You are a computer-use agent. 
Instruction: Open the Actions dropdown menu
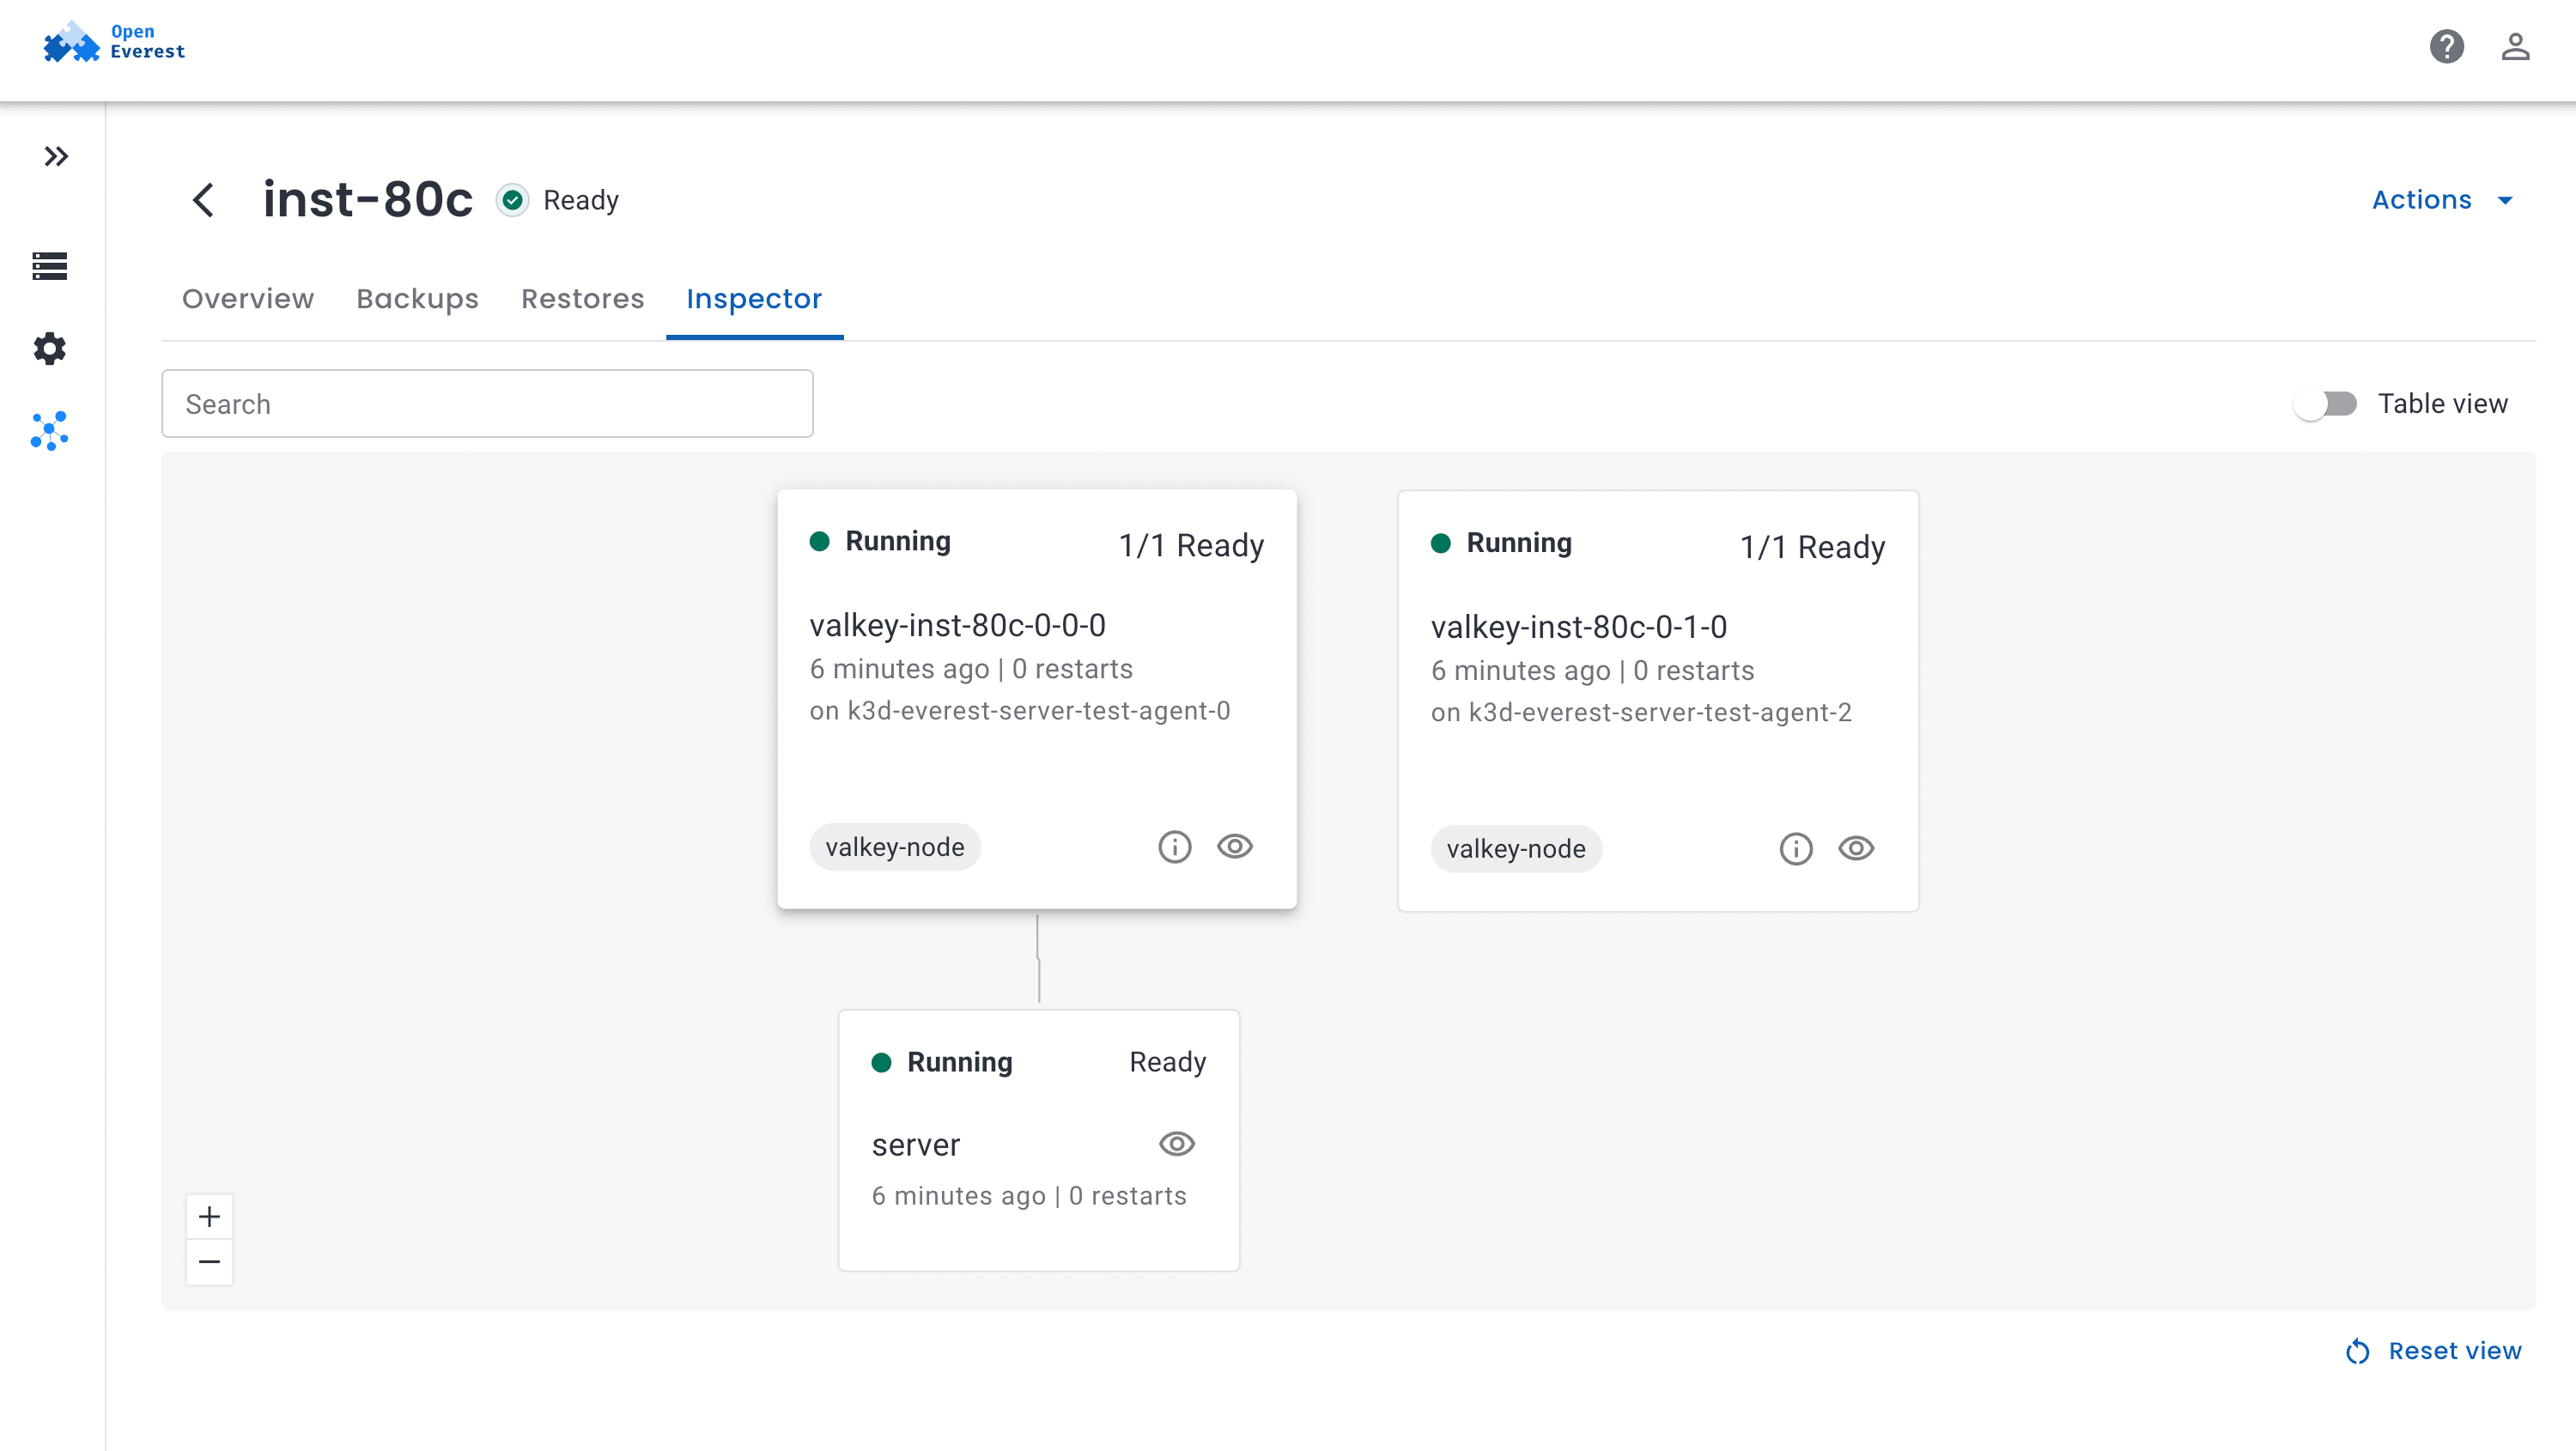[x=2442, y=200]
